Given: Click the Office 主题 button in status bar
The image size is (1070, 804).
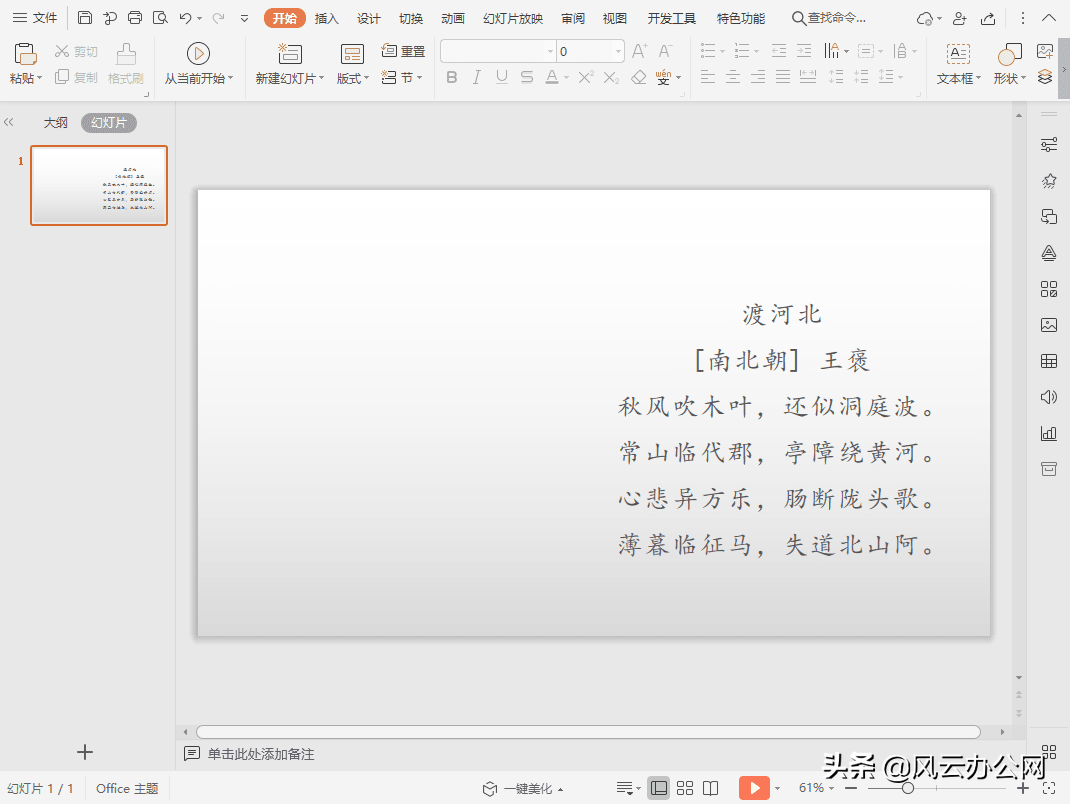Looking at the screenshot, I should [x=126, y=788].
